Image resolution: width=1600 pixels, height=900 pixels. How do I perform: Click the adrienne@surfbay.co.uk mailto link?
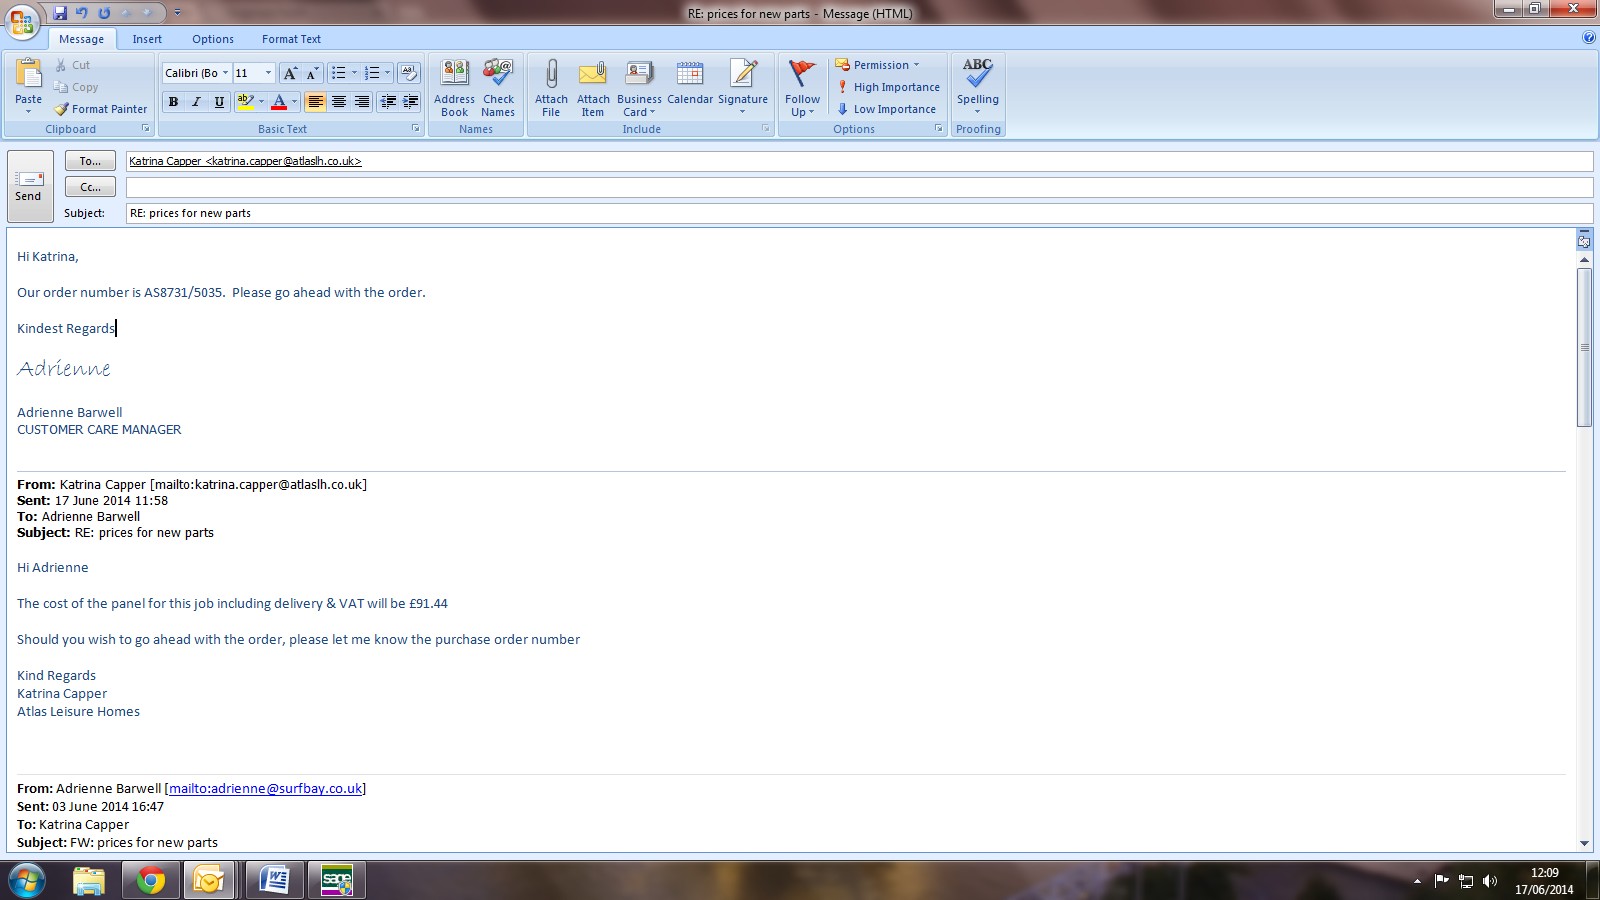pyautogui.click(x=265, y=788)
